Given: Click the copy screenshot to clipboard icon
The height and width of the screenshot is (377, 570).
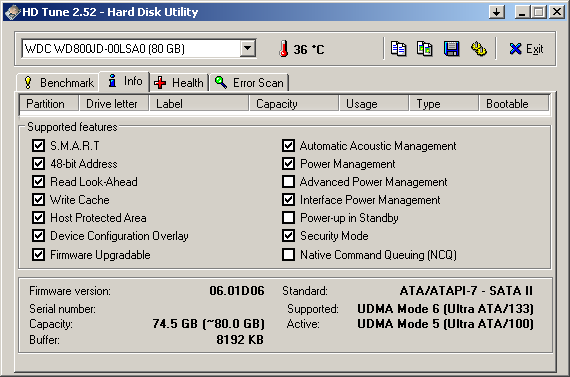Looking at the screenshot, I should (x=424, y=49).
